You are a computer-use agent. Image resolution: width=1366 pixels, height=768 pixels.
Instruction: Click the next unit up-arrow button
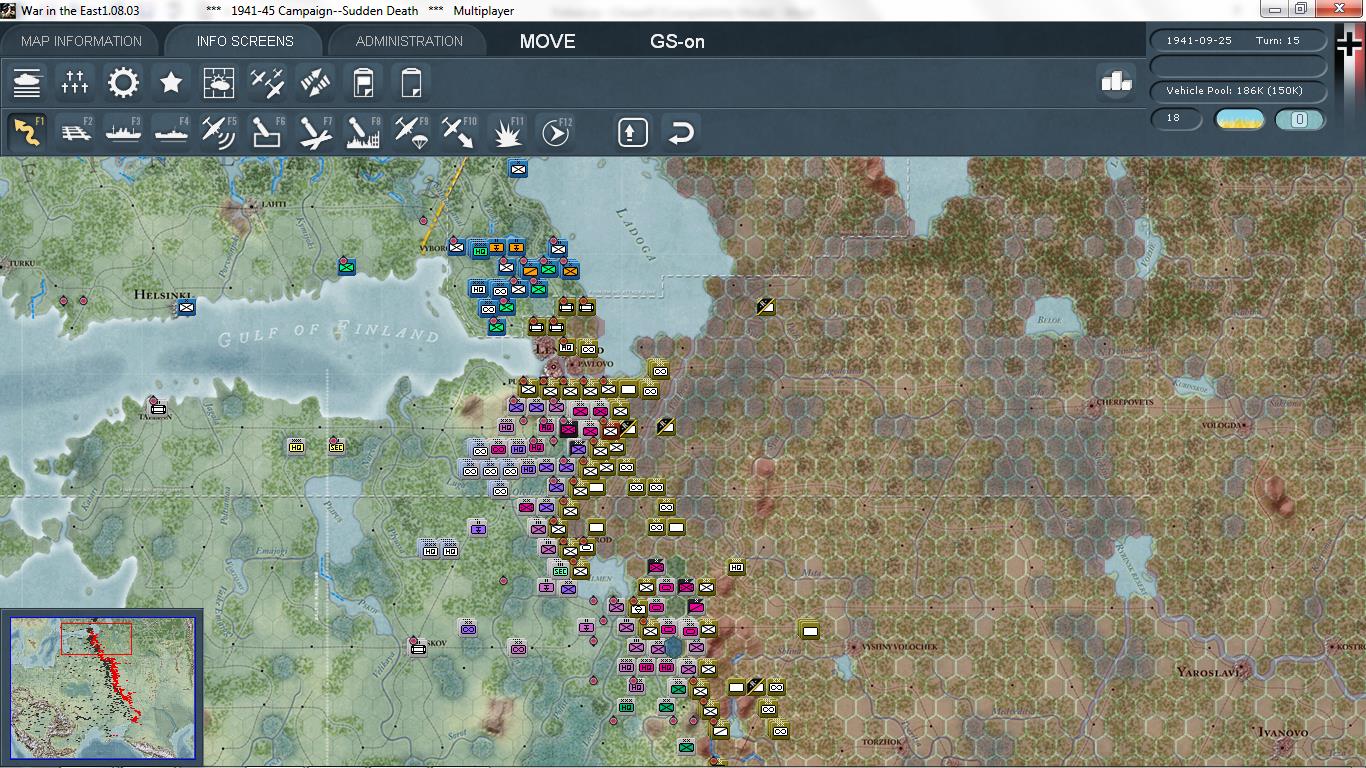(633, 132)
